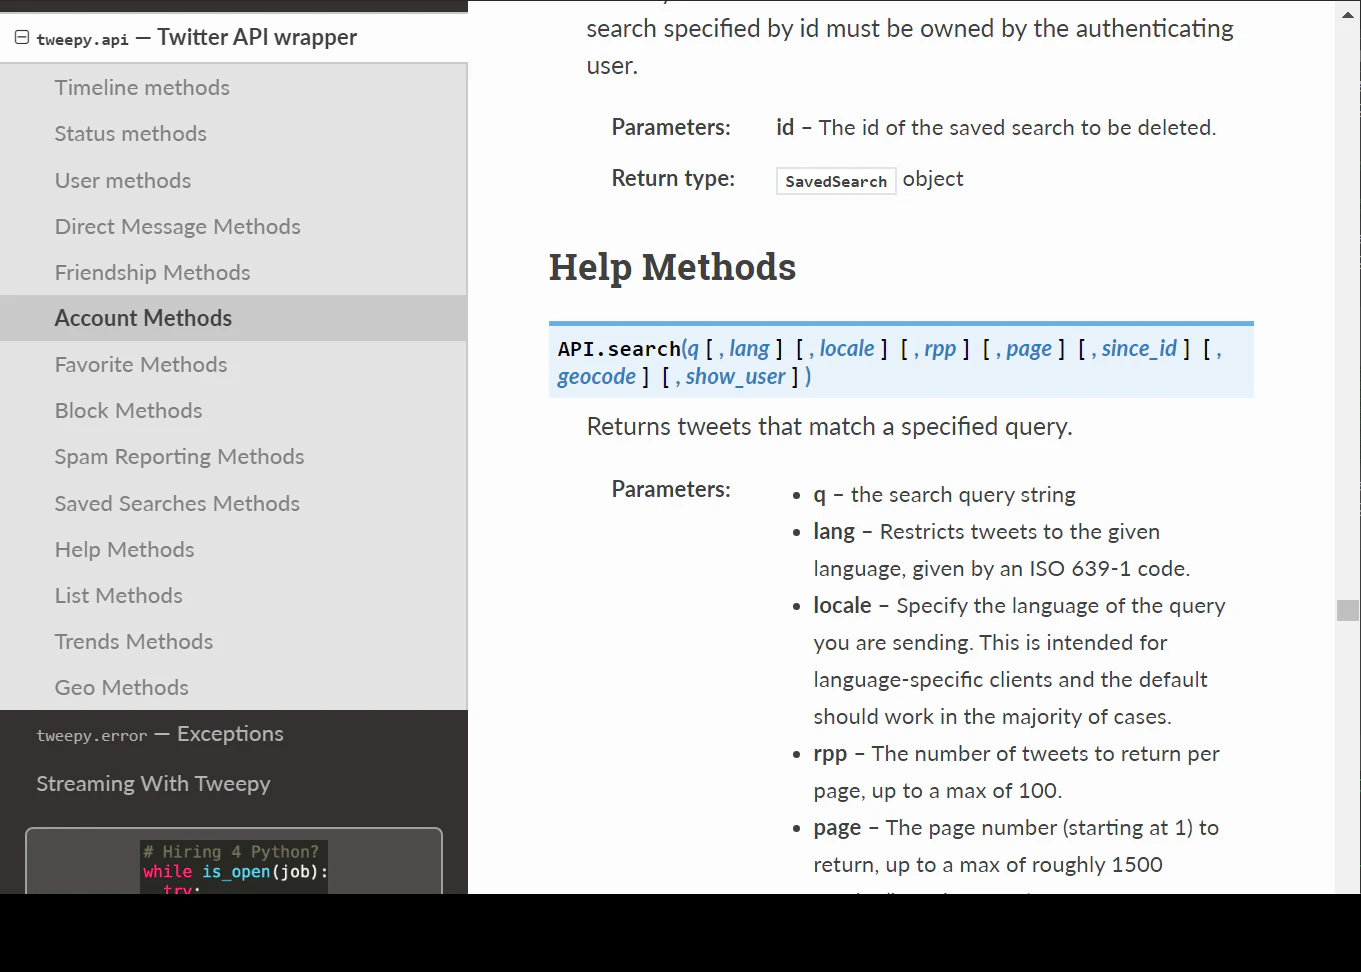1361x972 pixels.
Task: Open Streaming With Tweepy page
Action: (x=154, y=784)
